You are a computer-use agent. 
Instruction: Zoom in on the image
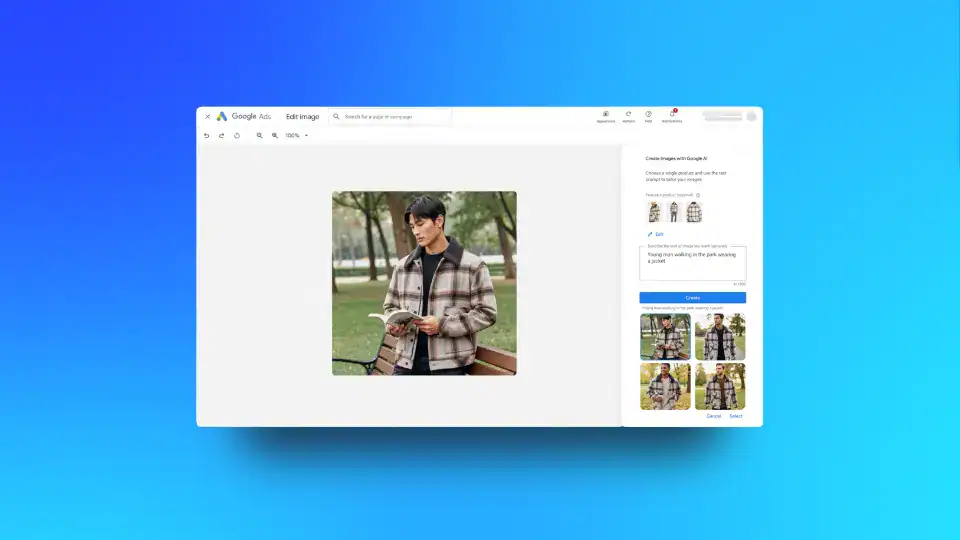coord(275,135)
